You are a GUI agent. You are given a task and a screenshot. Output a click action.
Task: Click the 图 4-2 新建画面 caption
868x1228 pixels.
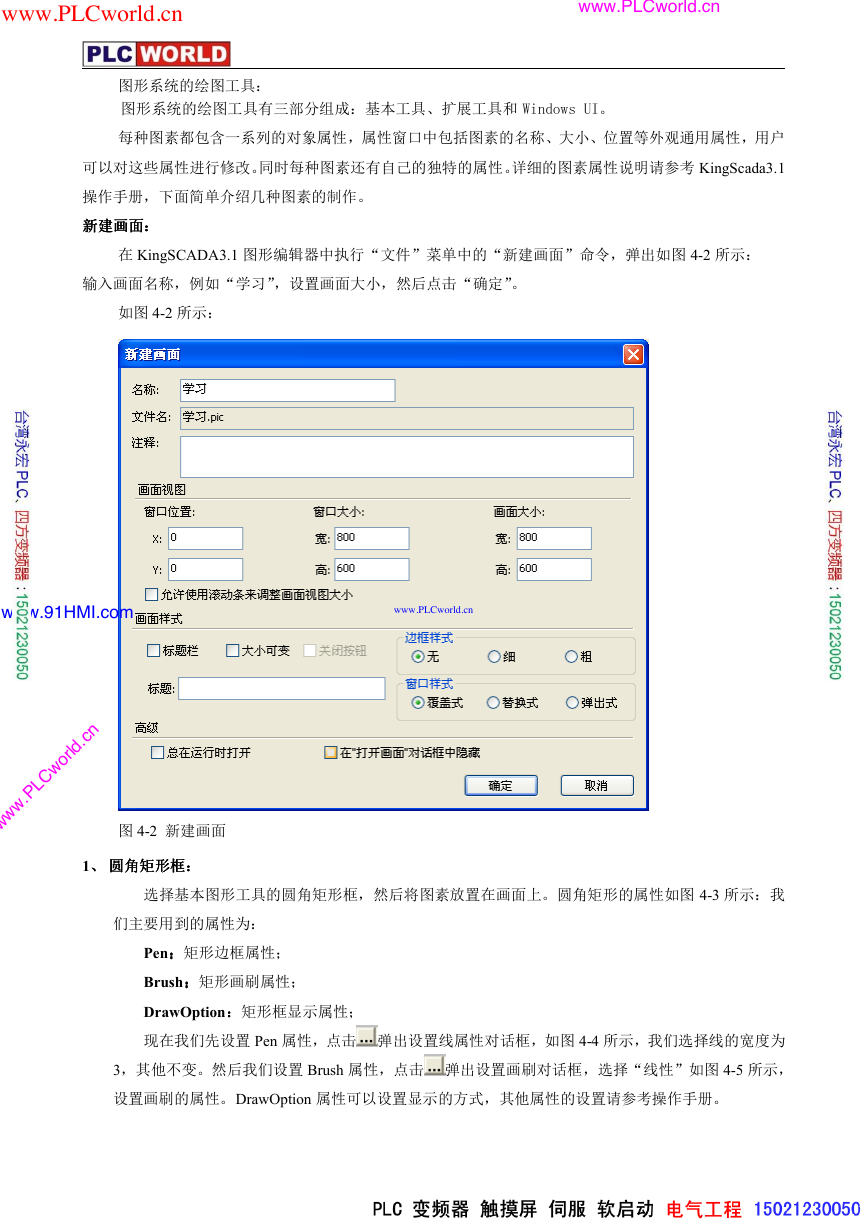[x=172, y=831]
